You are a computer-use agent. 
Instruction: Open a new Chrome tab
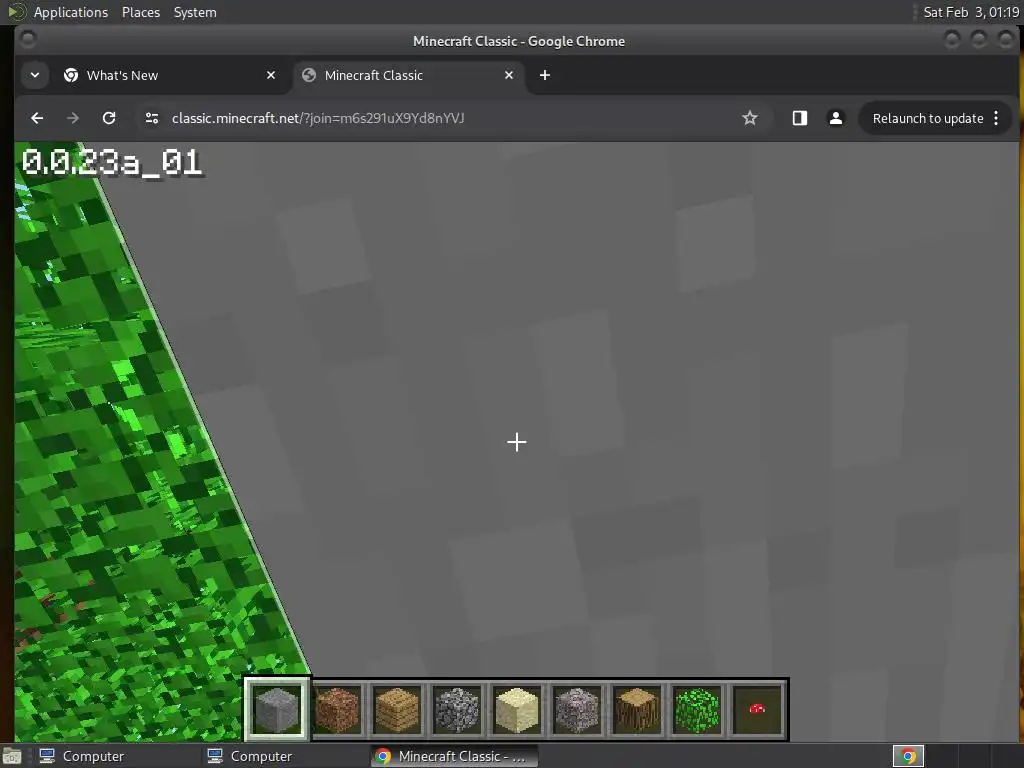[x=545, y=75]
